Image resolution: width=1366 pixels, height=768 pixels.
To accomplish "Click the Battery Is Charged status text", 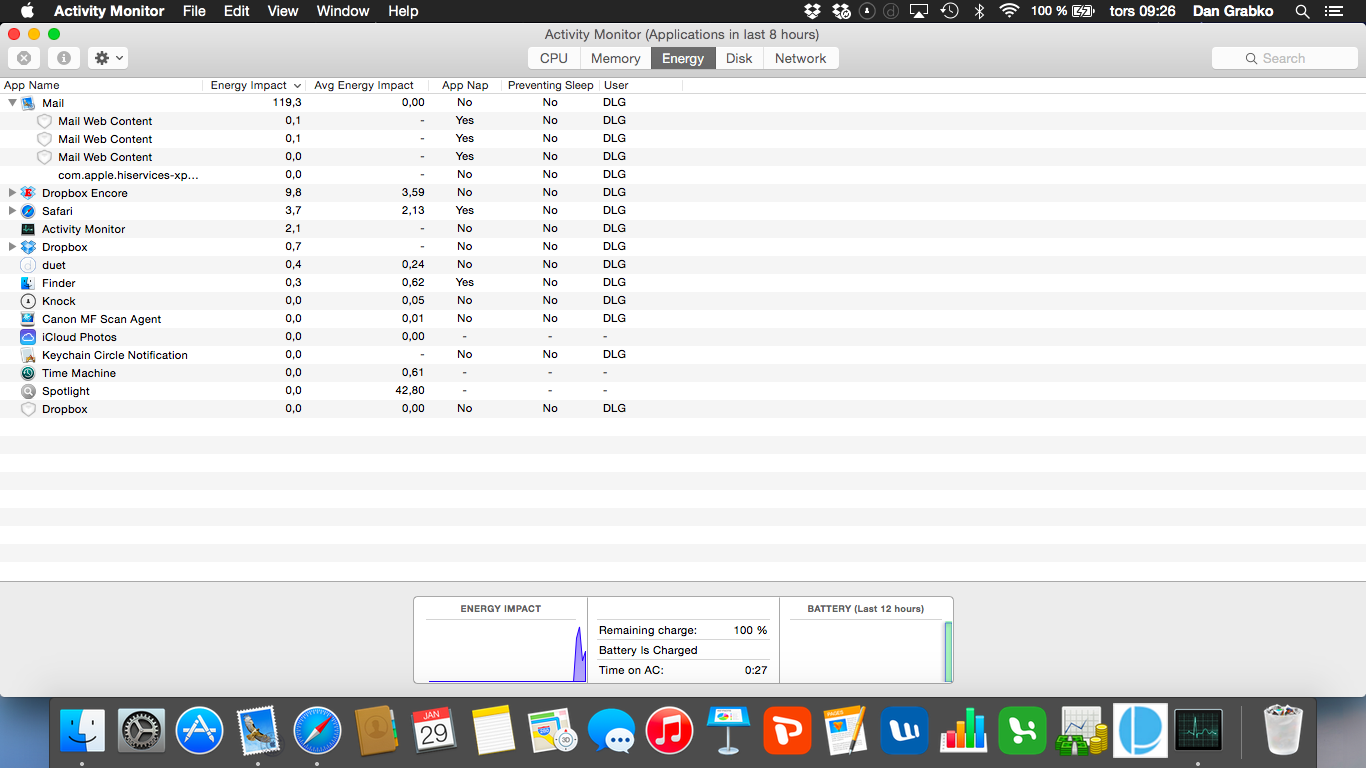I will 648,650.
